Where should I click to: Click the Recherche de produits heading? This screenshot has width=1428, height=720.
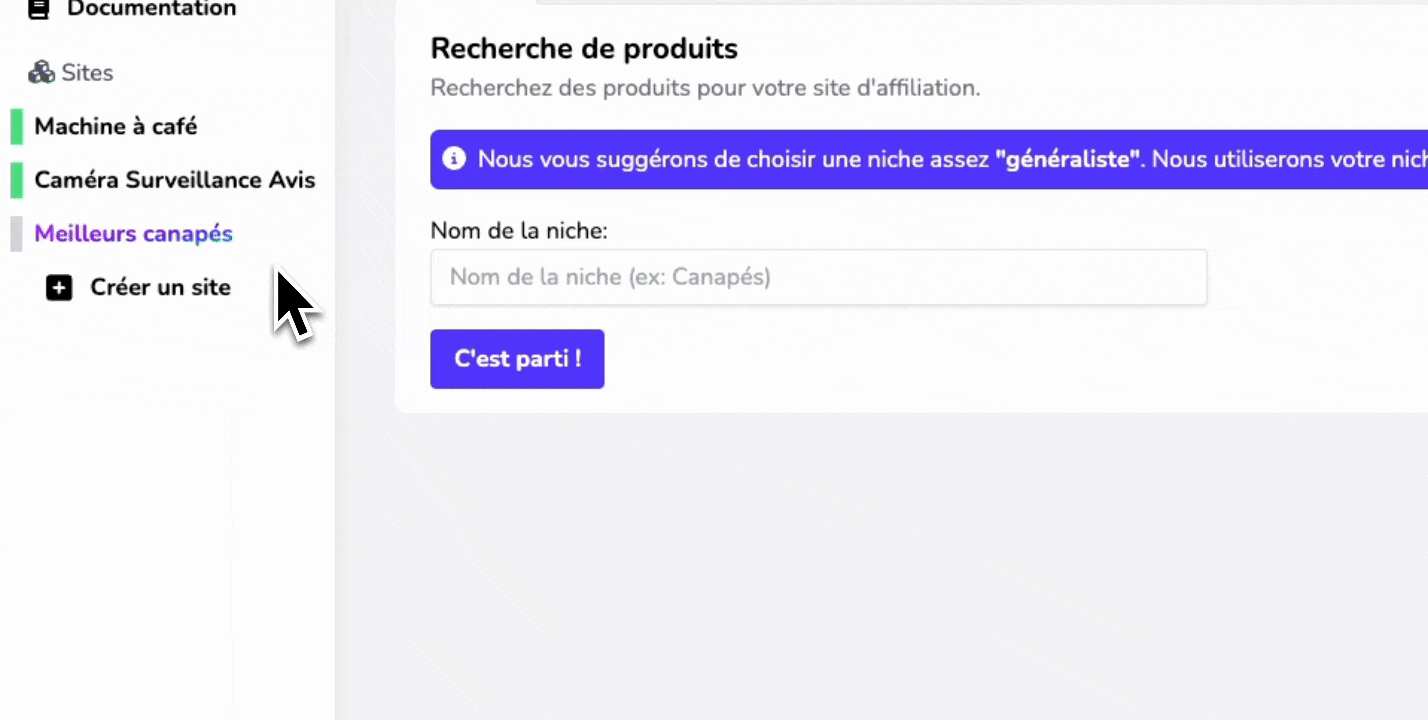(584, 48)
